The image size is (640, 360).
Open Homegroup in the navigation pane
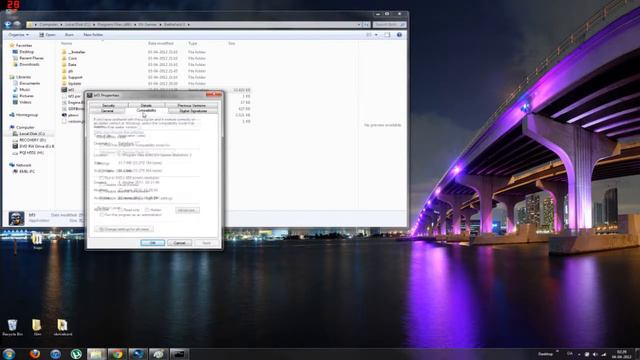[x=27, y=115]
